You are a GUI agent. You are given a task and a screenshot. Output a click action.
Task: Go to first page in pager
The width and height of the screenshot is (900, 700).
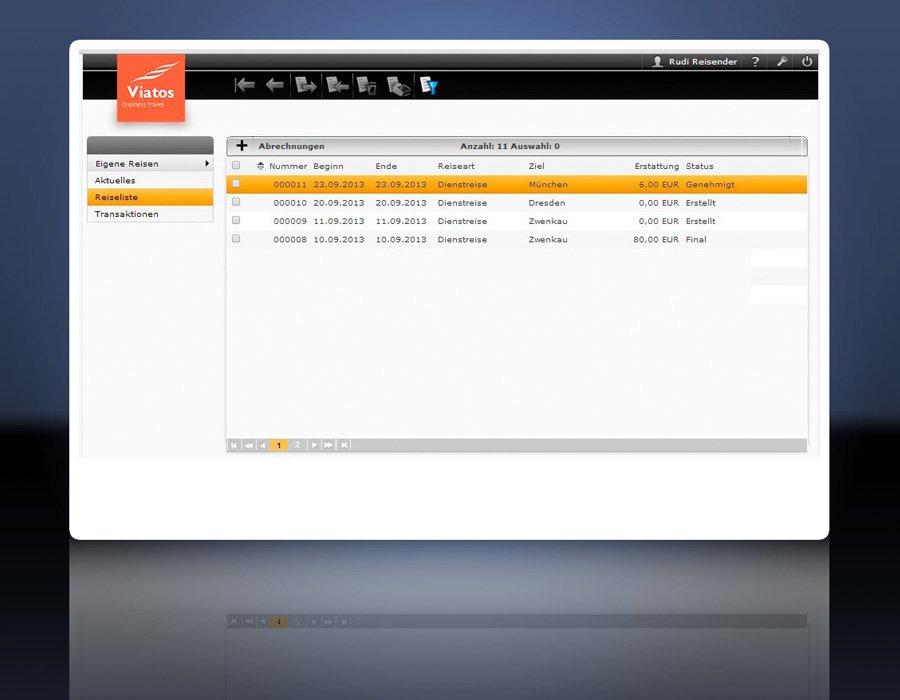click(x=234, y=445)
